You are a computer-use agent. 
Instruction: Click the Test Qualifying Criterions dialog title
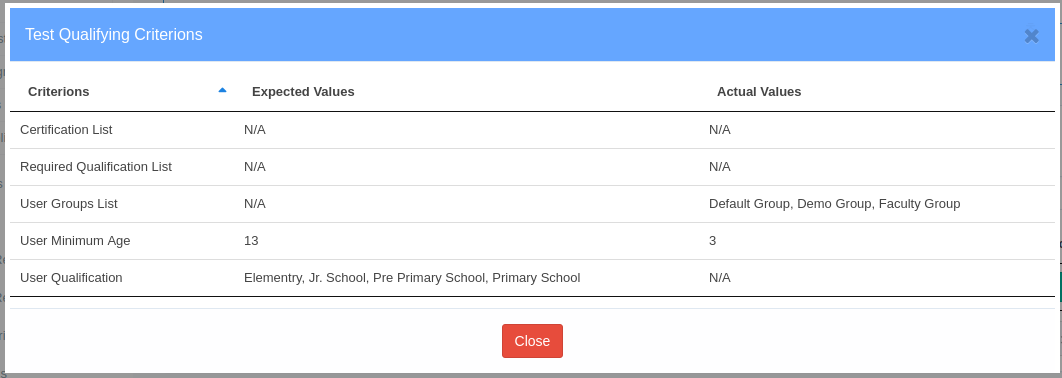click(114, 35)
